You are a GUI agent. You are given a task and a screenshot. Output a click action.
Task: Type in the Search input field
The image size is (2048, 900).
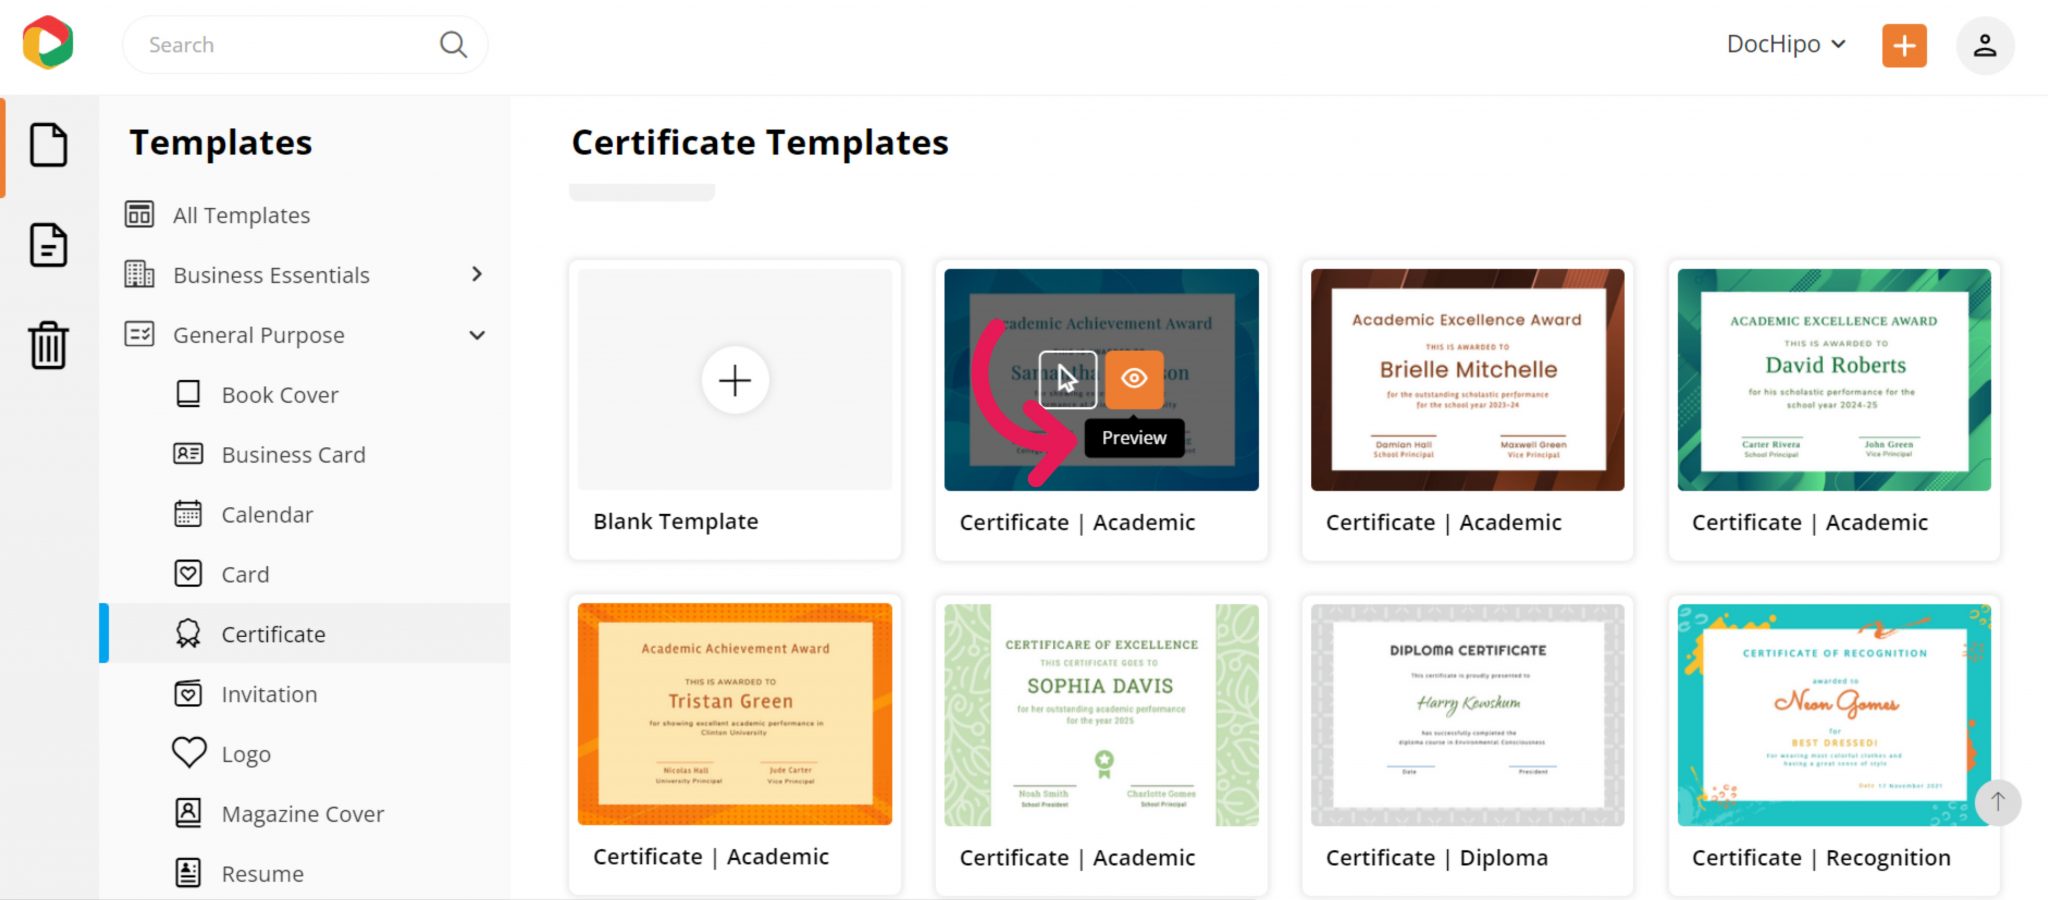coord(285,45)
